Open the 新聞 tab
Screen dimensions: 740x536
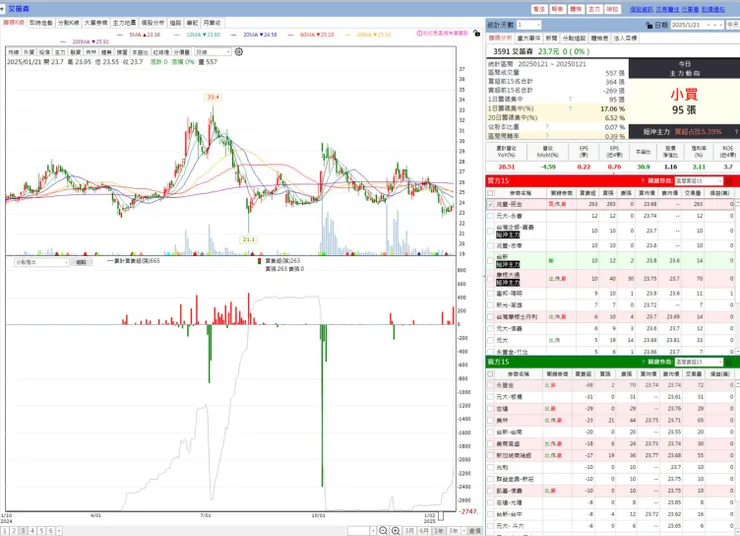tap(551, 38)
